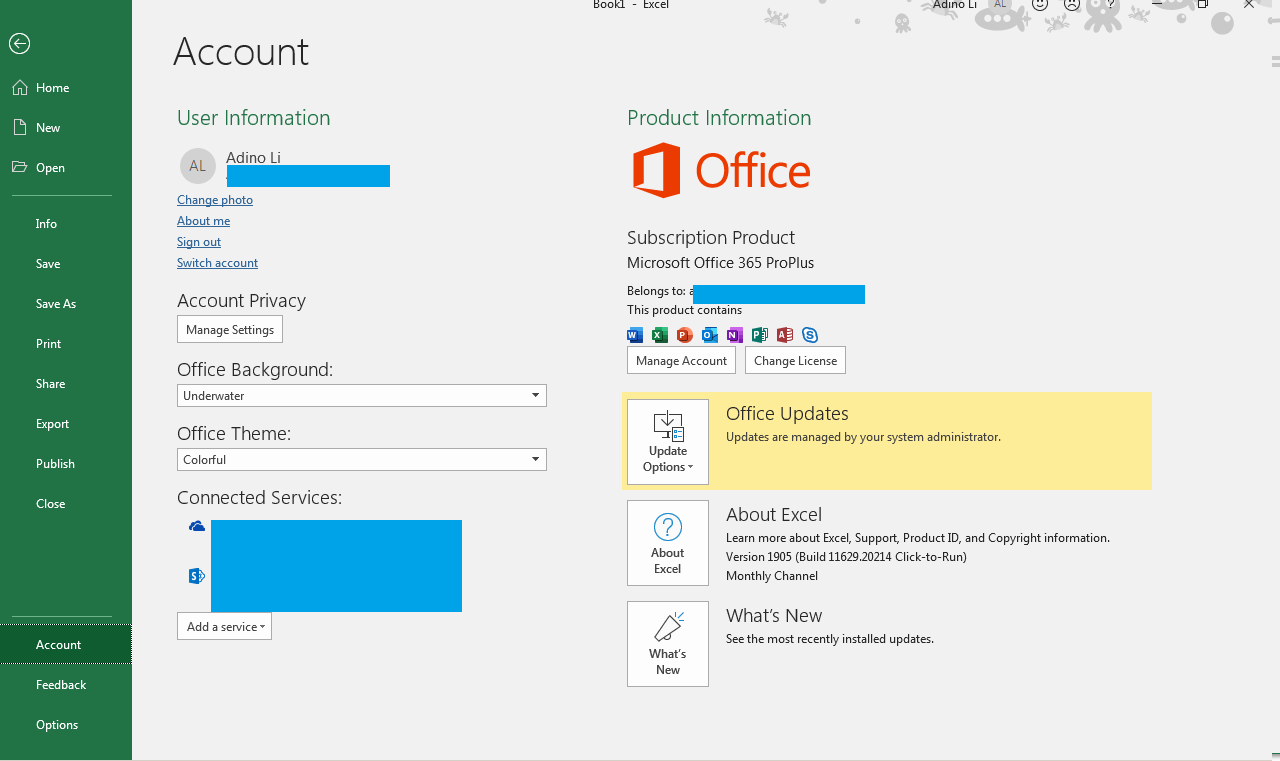This screenshot has height=761, width=1280.
Task: Click the Sign out link
Action: tap(199, 242)
